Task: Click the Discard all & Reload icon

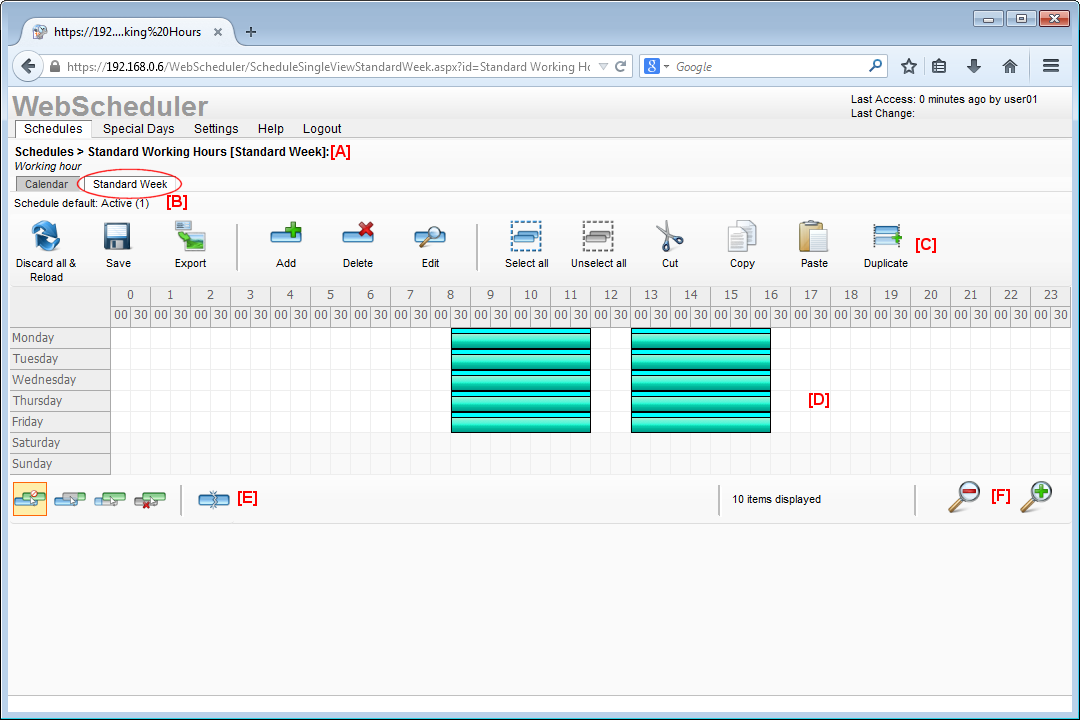Action: coord(46,237)
